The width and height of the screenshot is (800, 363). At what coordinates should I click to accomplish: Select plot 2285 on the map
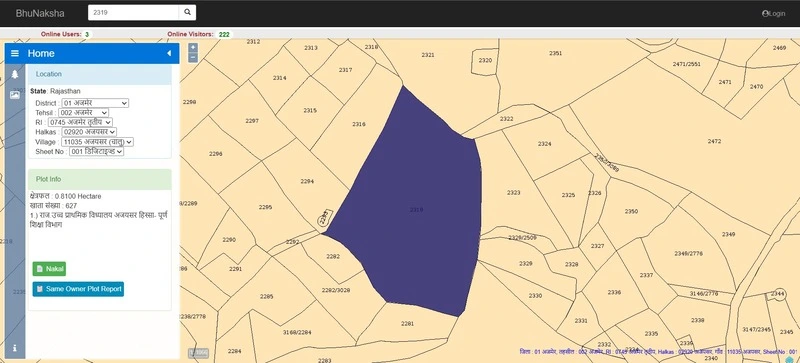pyautogui.click(x=266, y=297)
